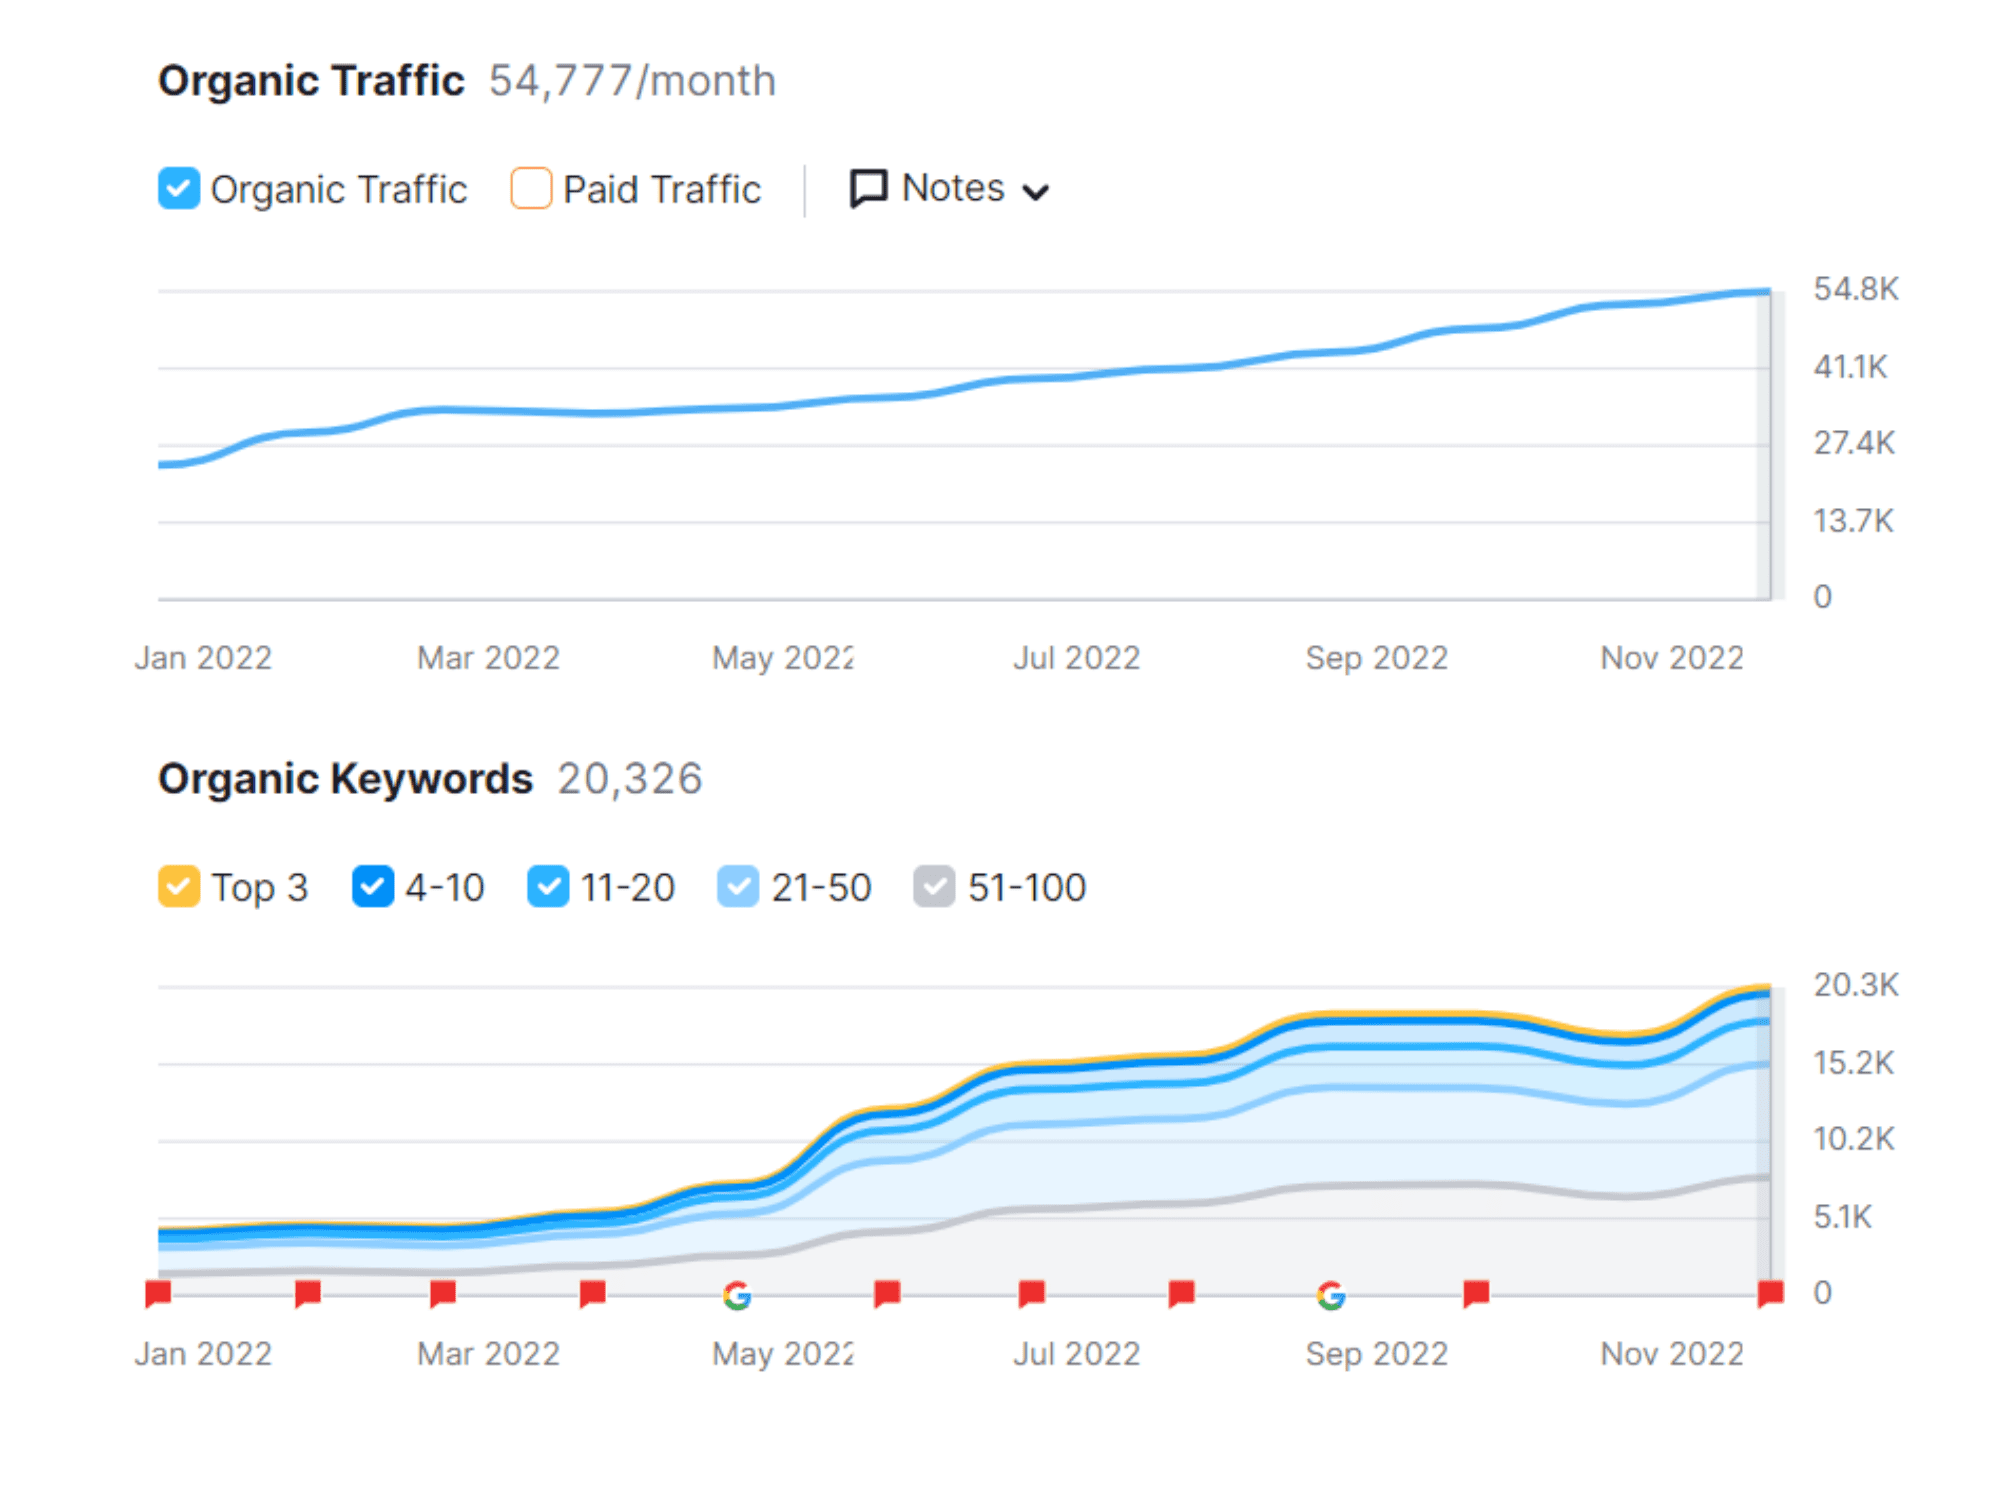Expand the Notes dropdown chevron
This screenshot has width=2000, height=1500.
1036,191
